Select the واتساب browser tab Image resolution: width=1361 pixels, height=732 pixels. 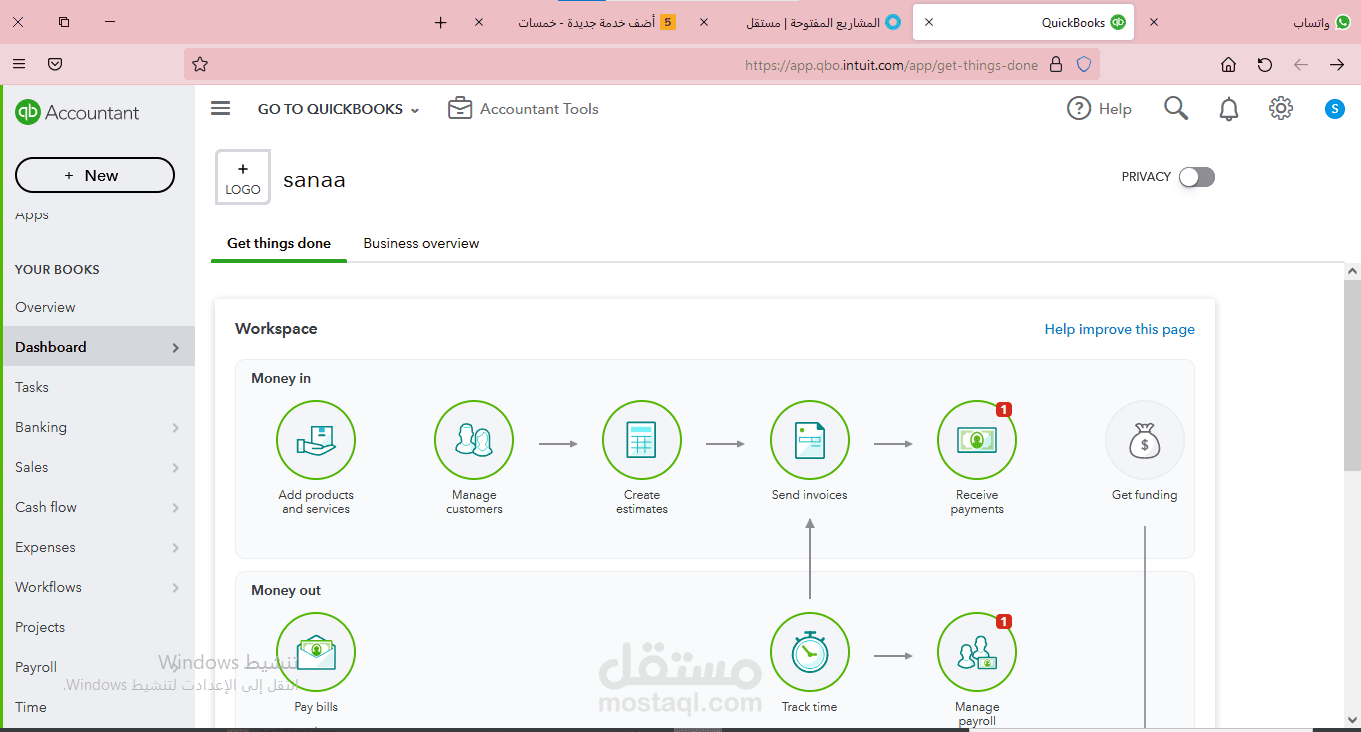click(x=1251, y=22)
